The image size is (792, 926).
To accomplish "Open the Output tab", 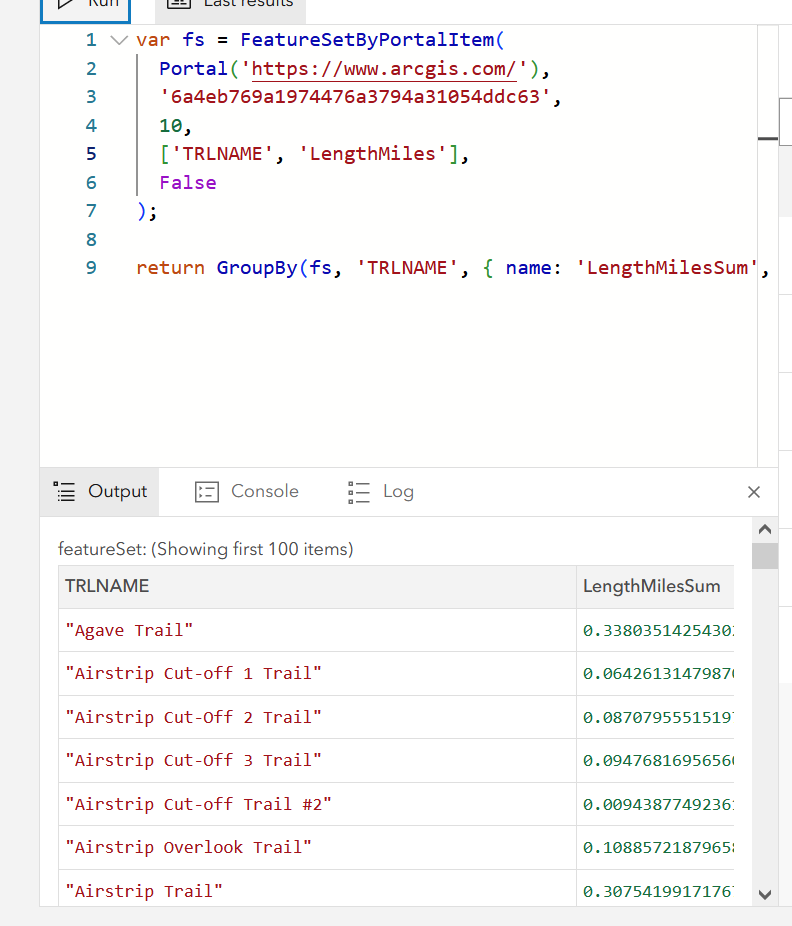I will pyautogui.click(x=116, y=491).
